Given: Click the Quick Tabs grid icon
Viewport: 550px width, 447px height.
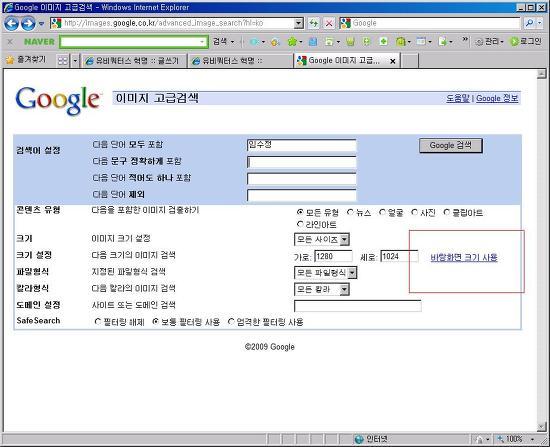Looking at the screenshot, I should tap(63, 61).
